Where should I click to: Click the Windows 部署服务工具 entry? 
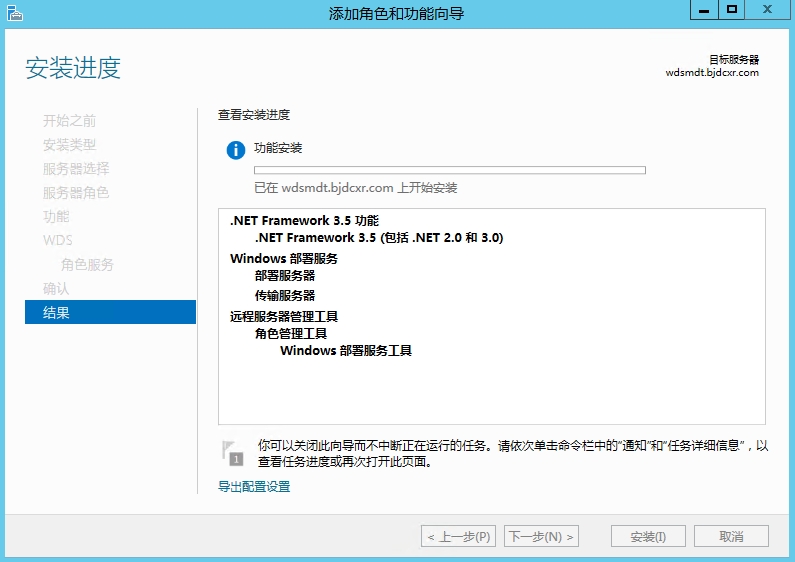(346, 350)
